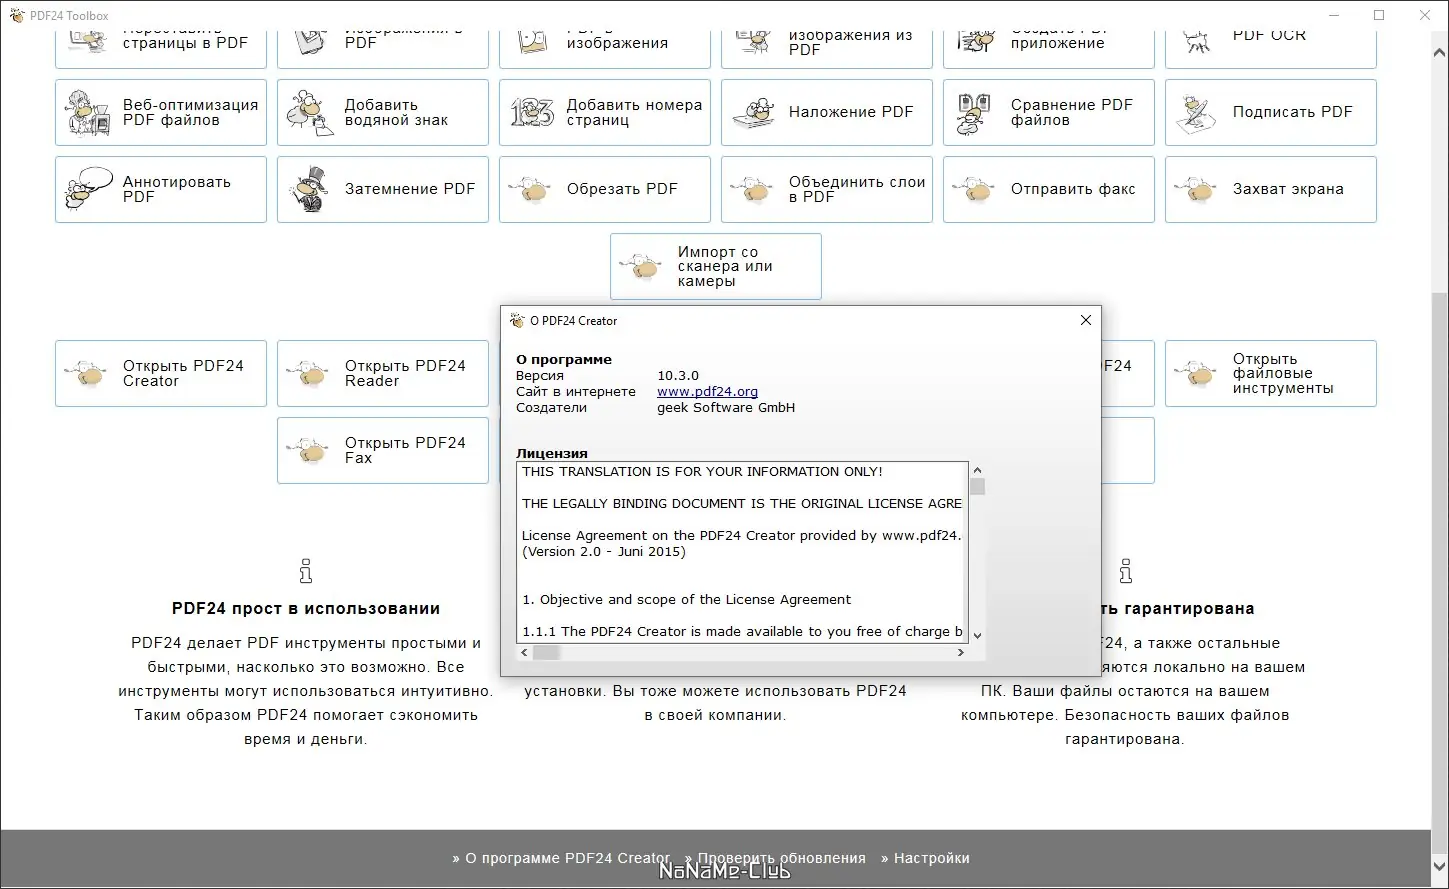This screenshot has width=1449, height=889.
Task: Launch the Затемнение PDF tool
Action: (383, 189)
